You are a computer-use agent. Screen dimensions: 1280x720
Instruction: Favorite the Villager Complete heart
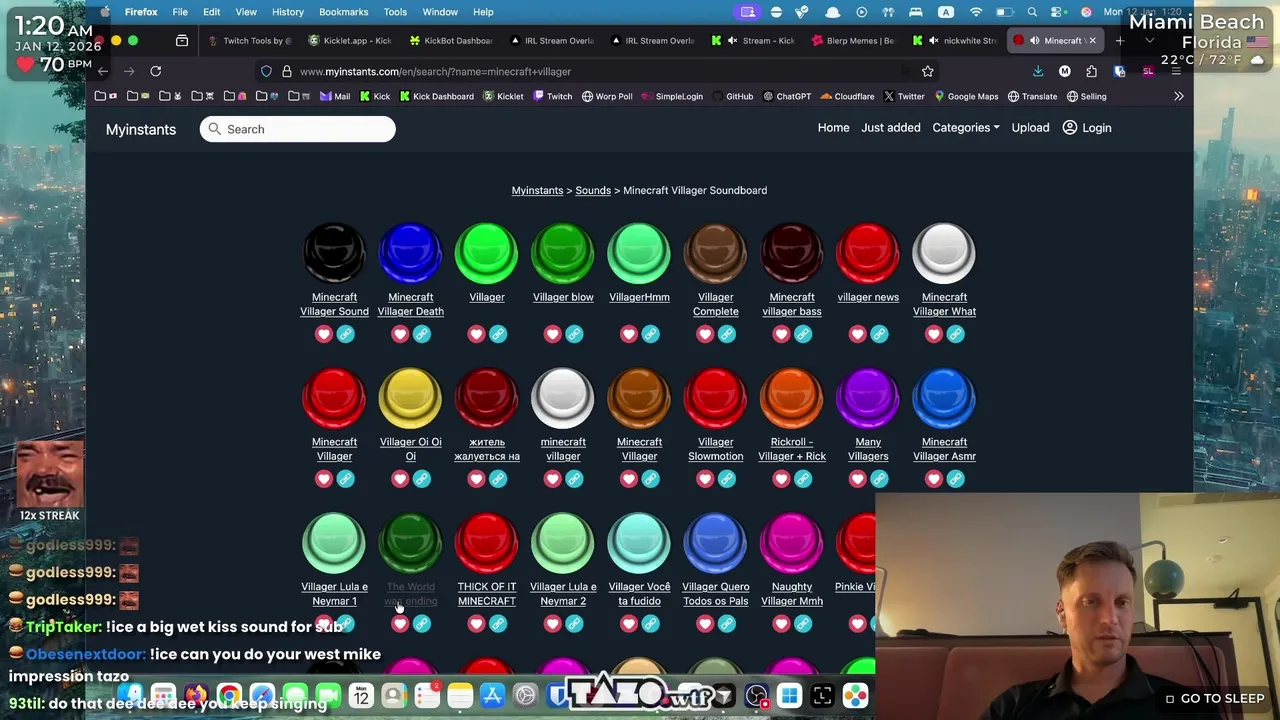click(705, 334)
